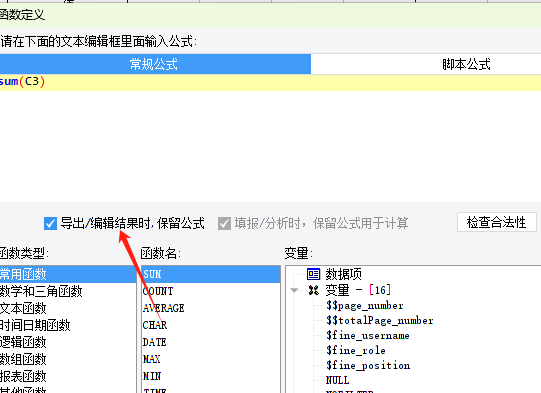Select 时间日期函数 function type
The height and width of the screenshot is (393, 541).
(68, 325)
